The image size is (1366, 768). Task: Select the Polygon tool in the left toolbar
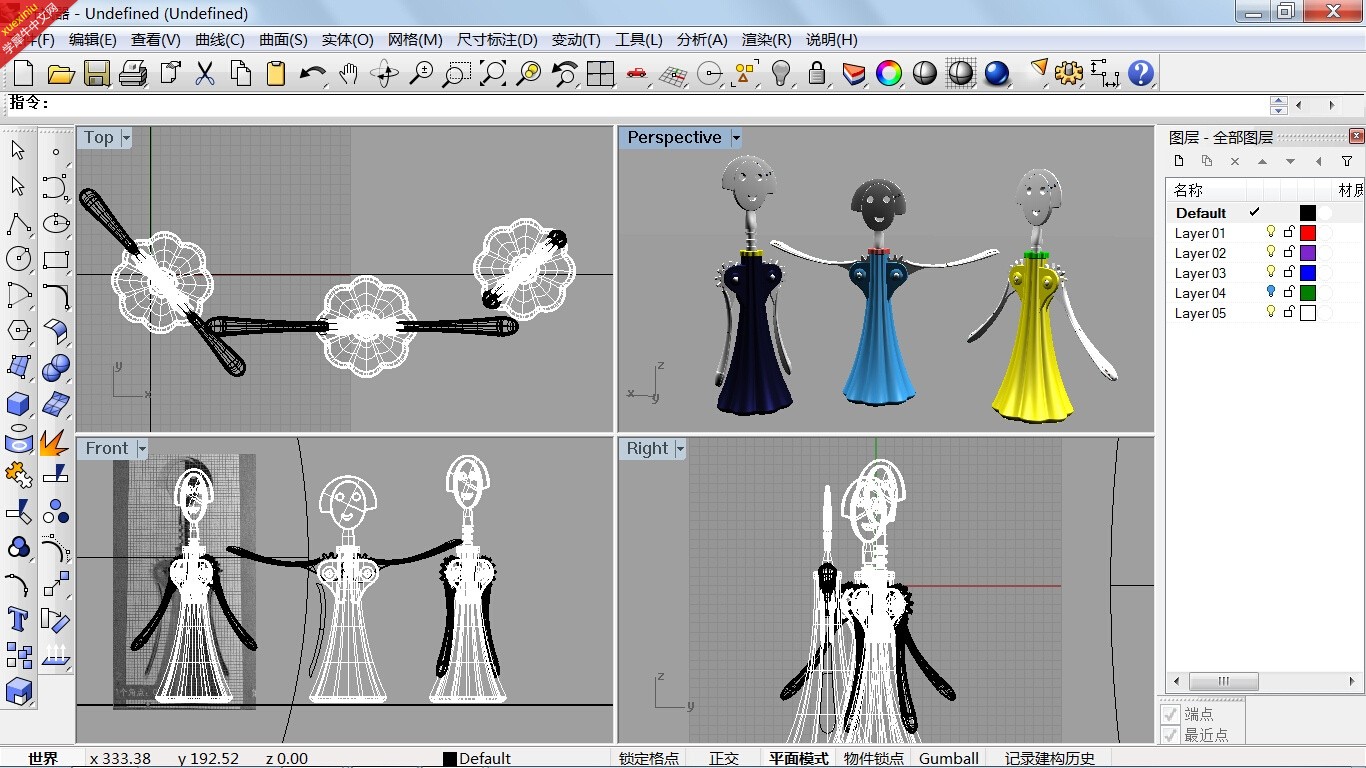click(19, 330)
